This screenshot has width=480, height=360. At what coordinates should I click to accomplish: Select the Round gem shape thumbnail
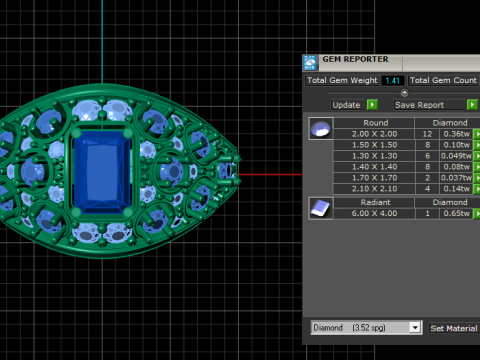coord(321,128)
